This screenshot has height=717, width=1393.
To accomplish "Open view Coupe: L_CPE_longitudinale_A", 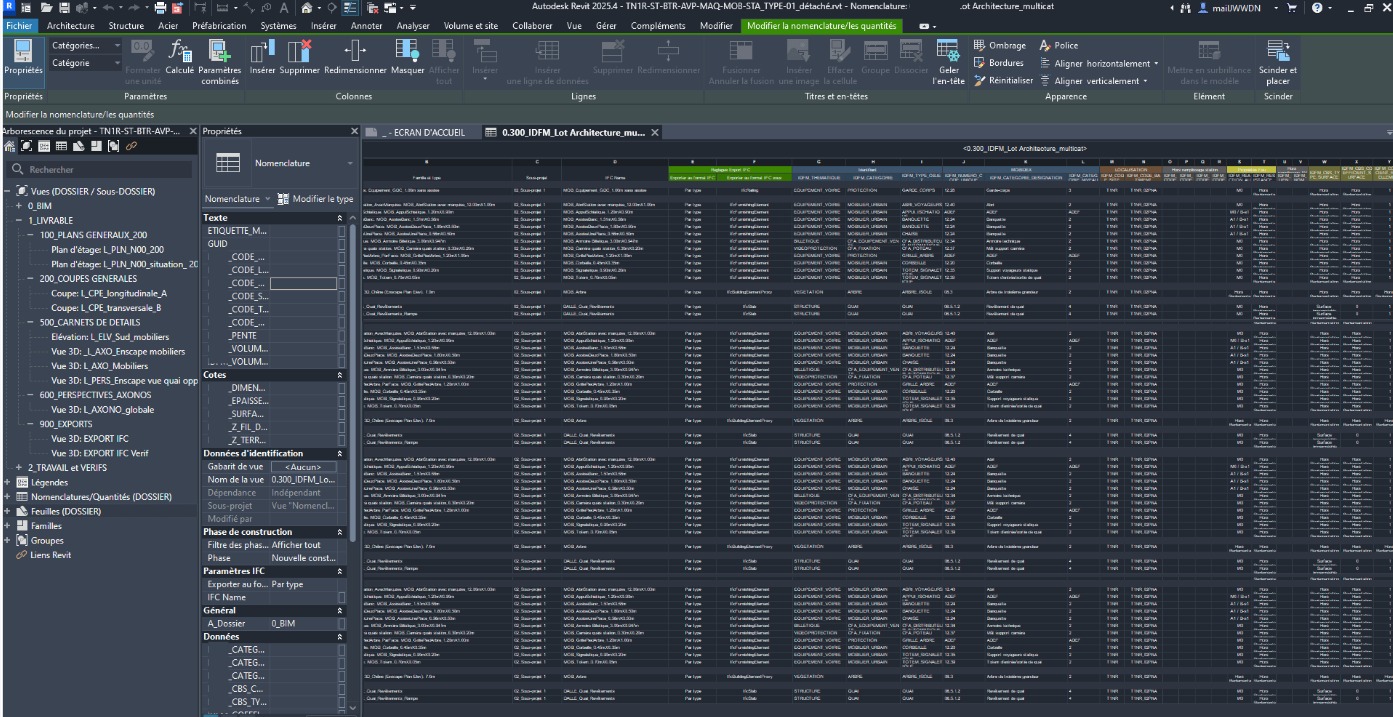I will 109,293.
